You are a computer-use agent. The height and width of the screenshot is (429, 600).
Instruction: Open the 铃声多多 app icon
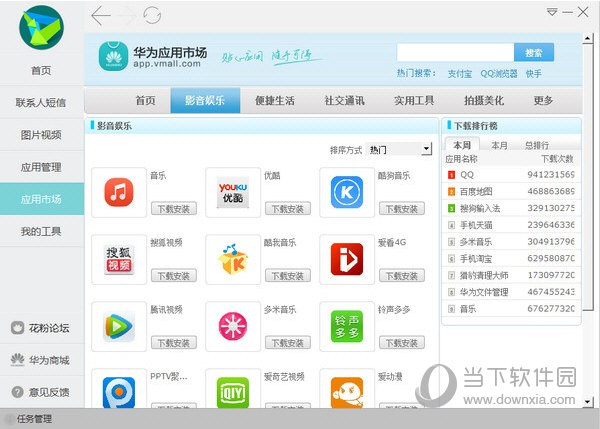coord(347,326)
